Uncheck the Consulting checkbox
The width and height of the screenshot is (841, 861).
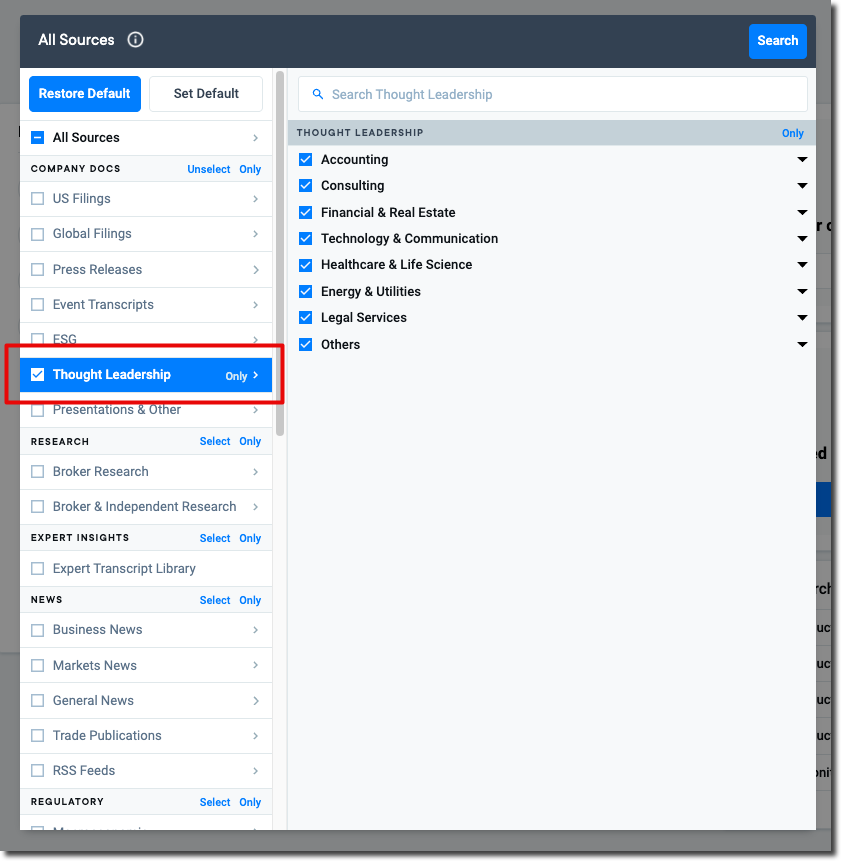[x=305, y=185]
